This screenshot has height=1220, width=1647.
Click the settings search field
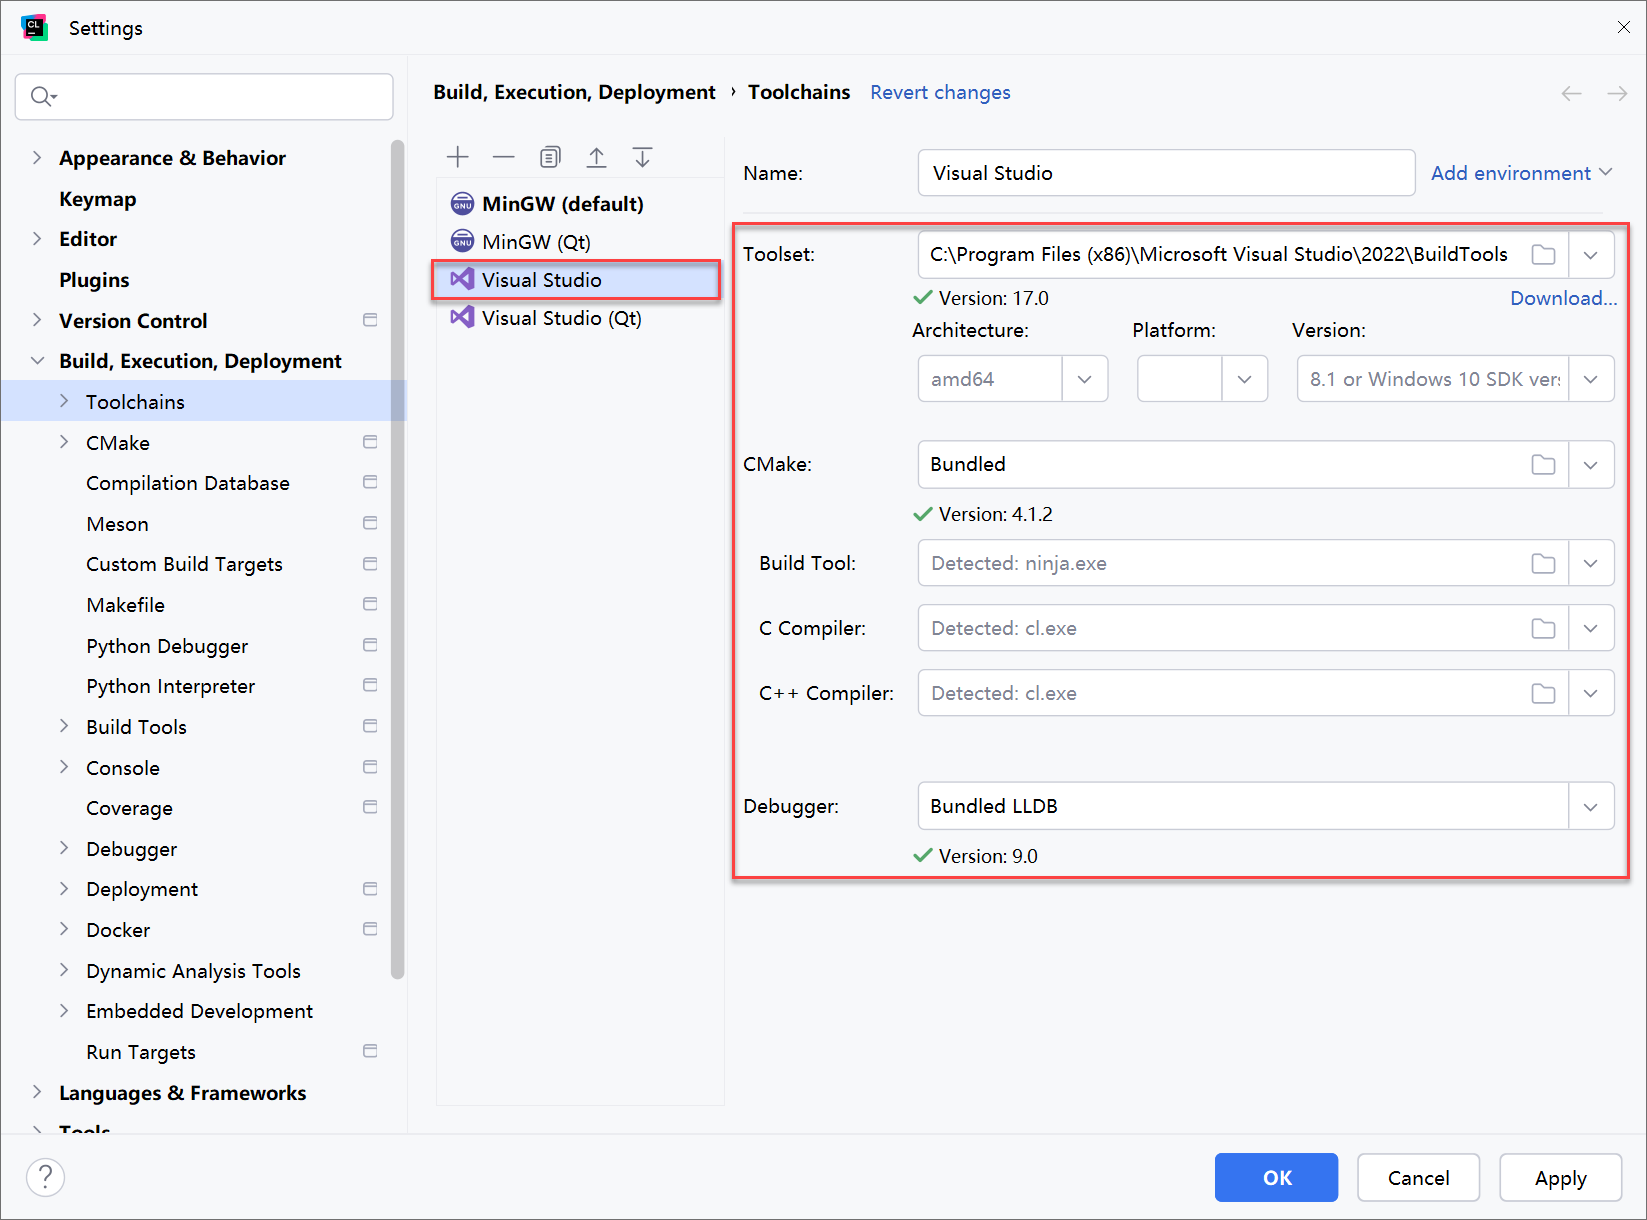[204, 96]
